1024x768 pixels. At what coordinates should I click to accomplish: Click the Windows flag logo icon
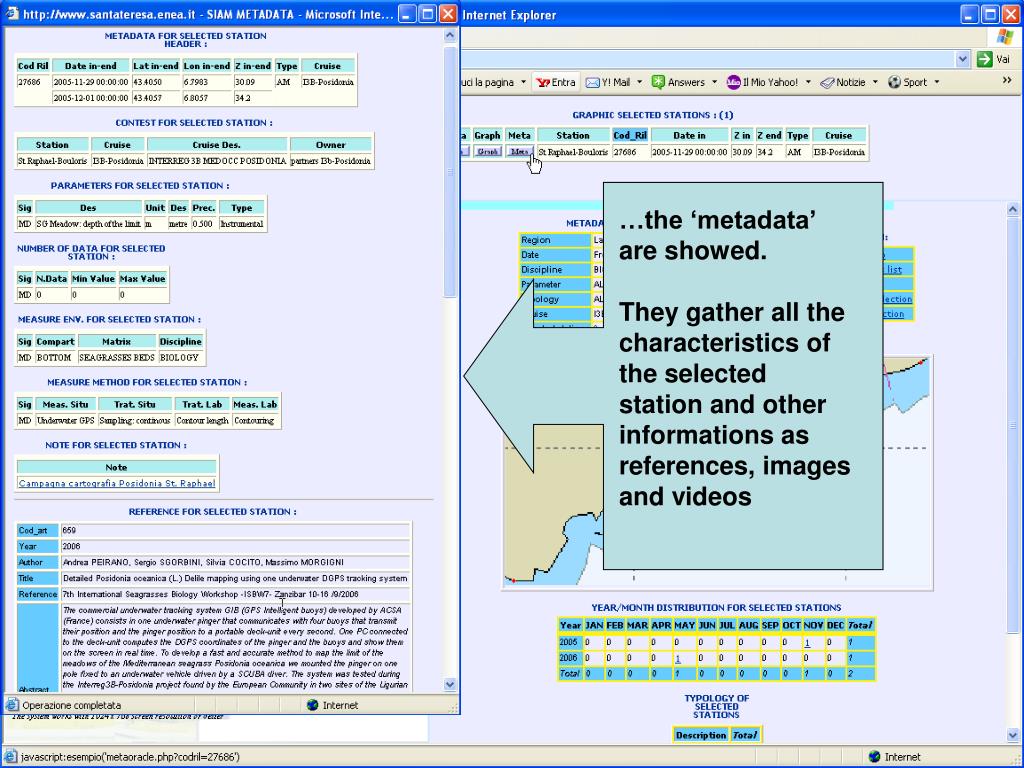pos(1004,37)
